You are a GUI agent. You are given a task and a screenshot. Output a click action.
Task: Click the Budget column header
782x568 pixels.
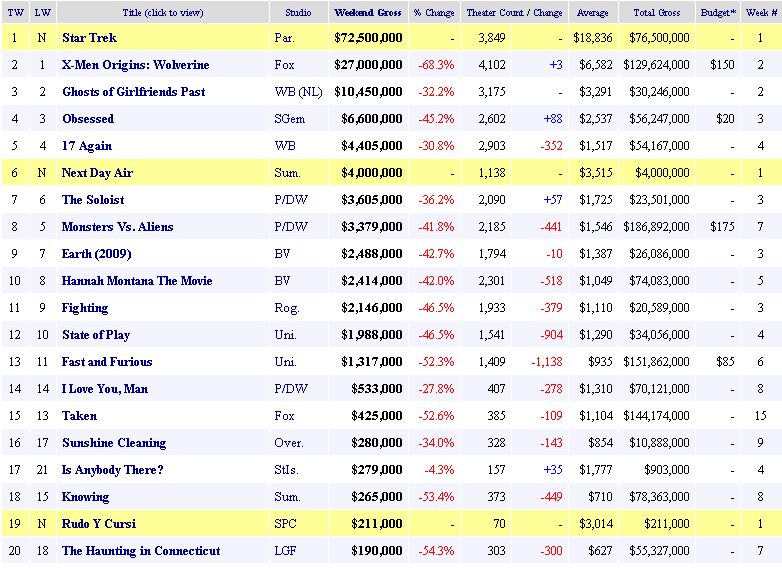(720, 13)
